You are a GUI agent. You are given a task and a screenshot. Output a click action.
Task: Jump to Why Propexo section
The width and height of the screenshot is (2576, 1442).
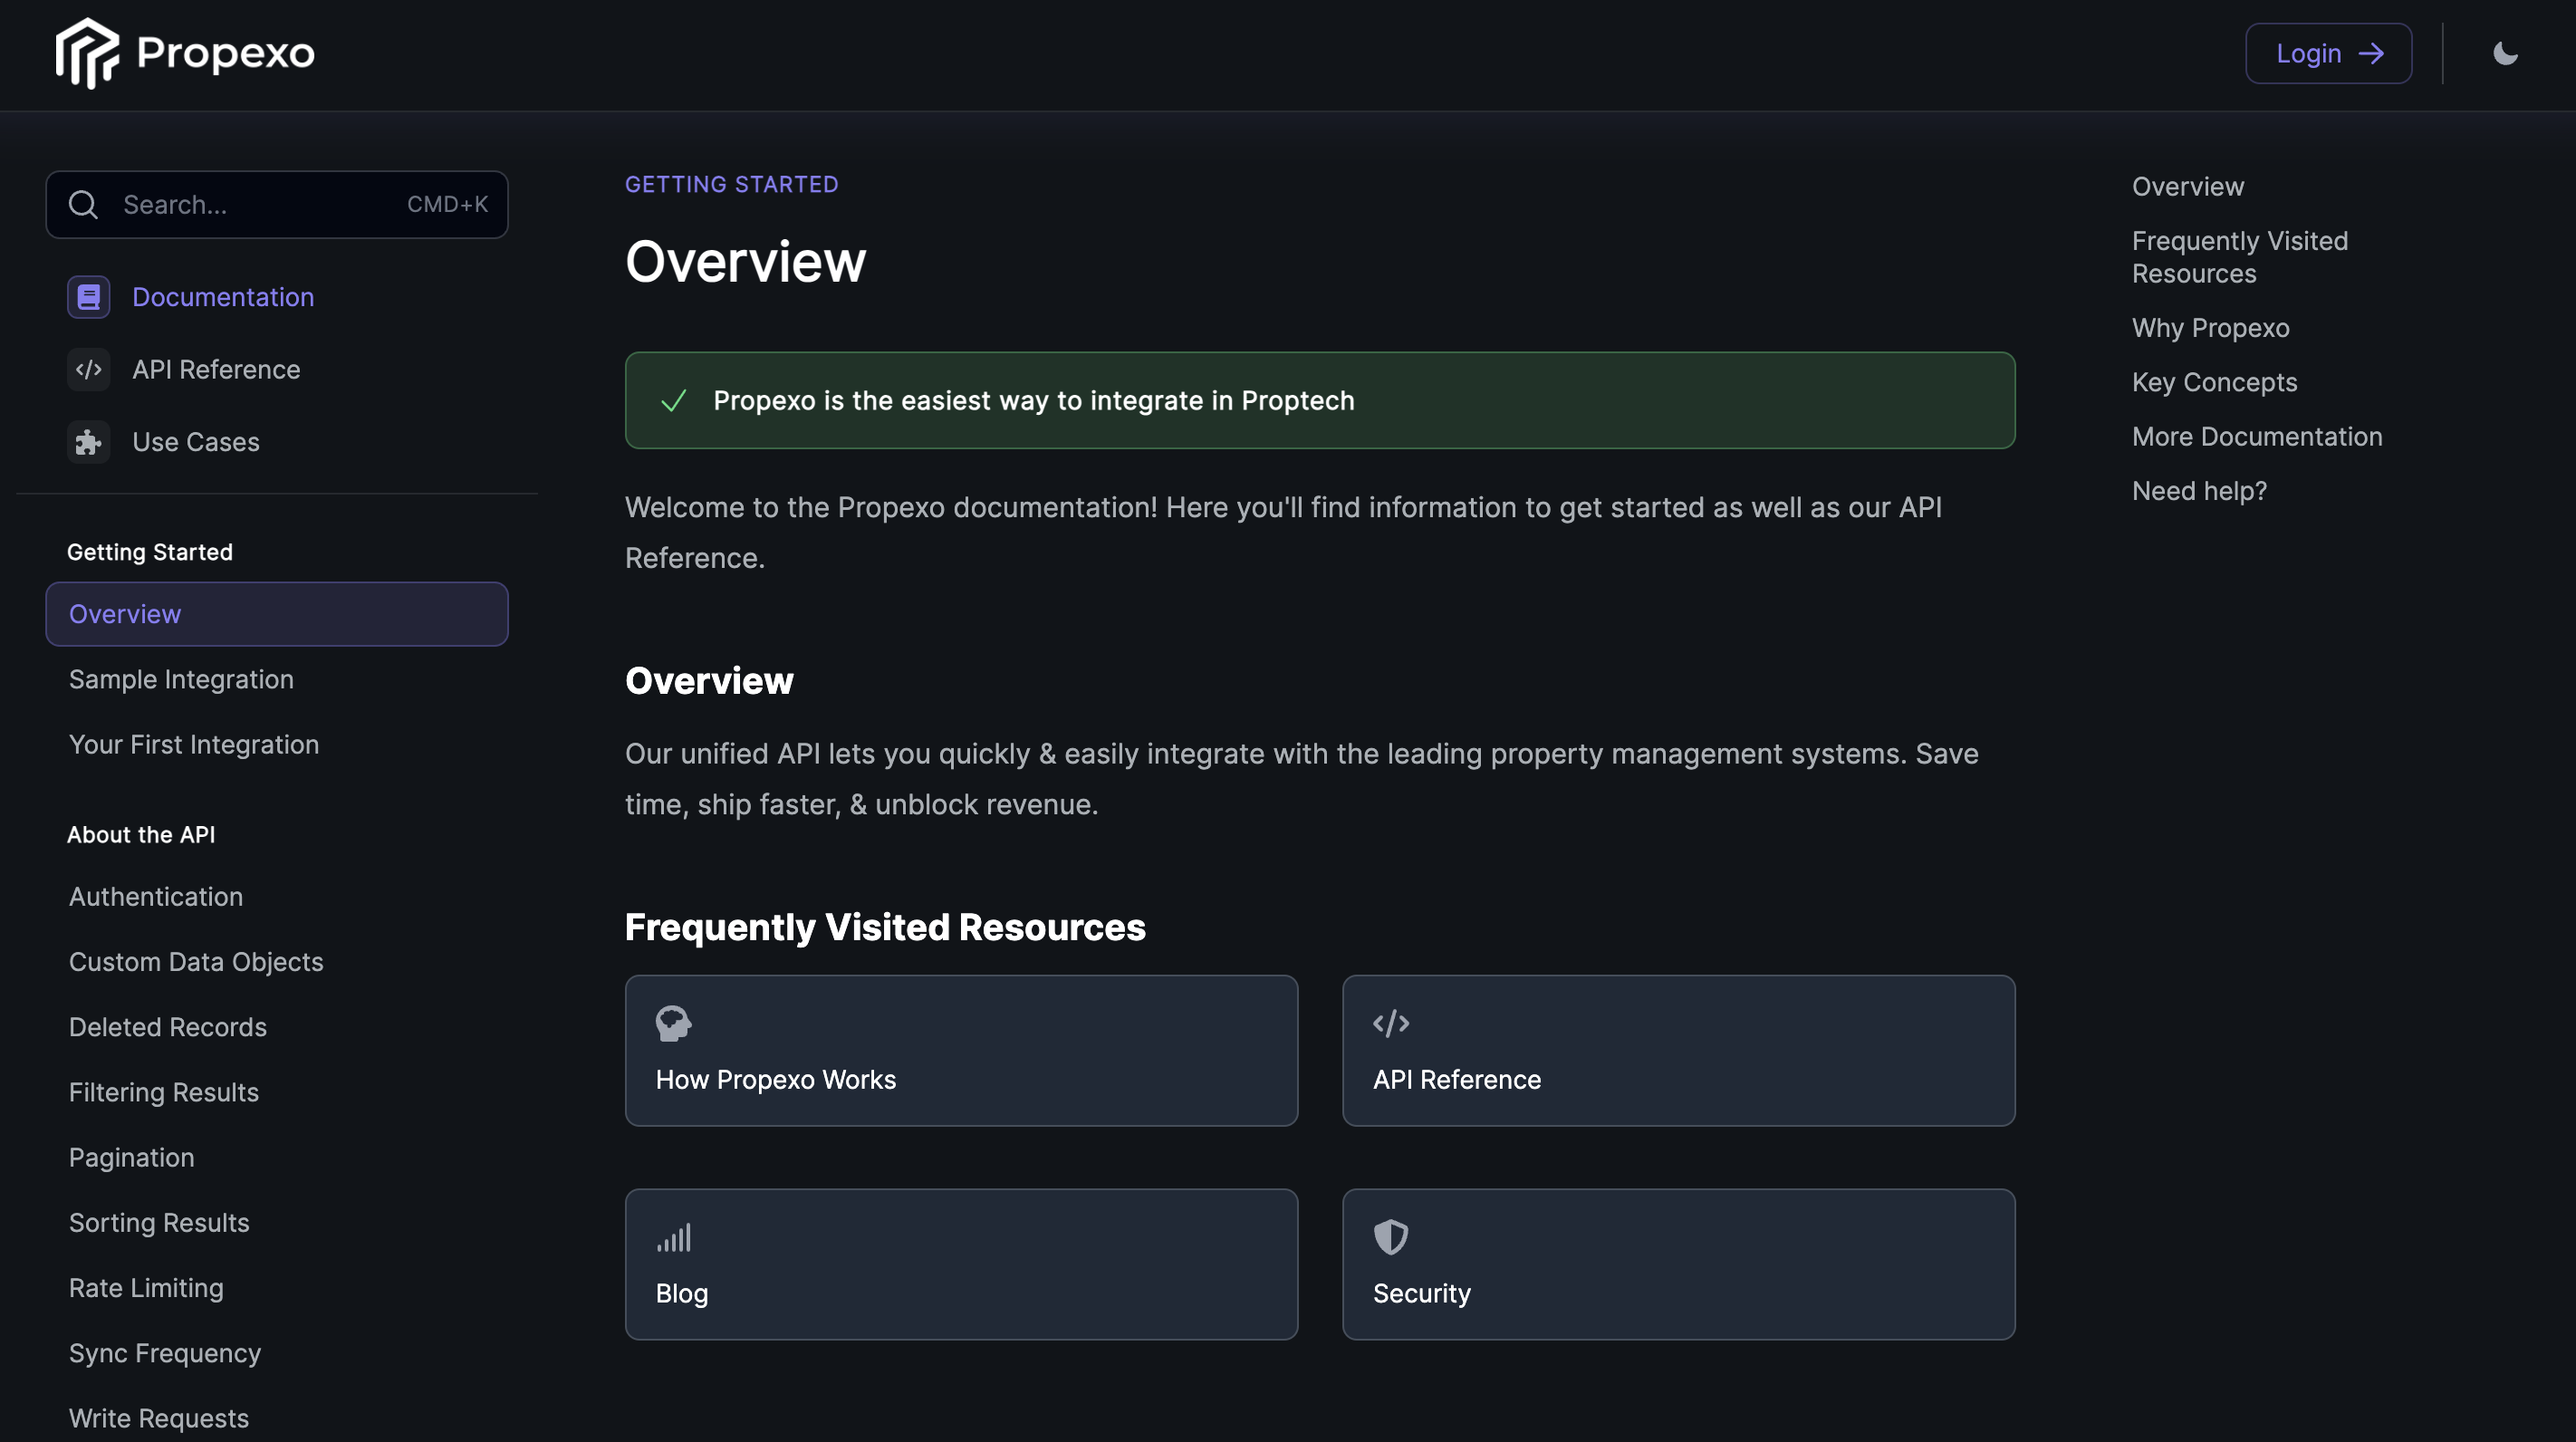[x=2210, y=328]
